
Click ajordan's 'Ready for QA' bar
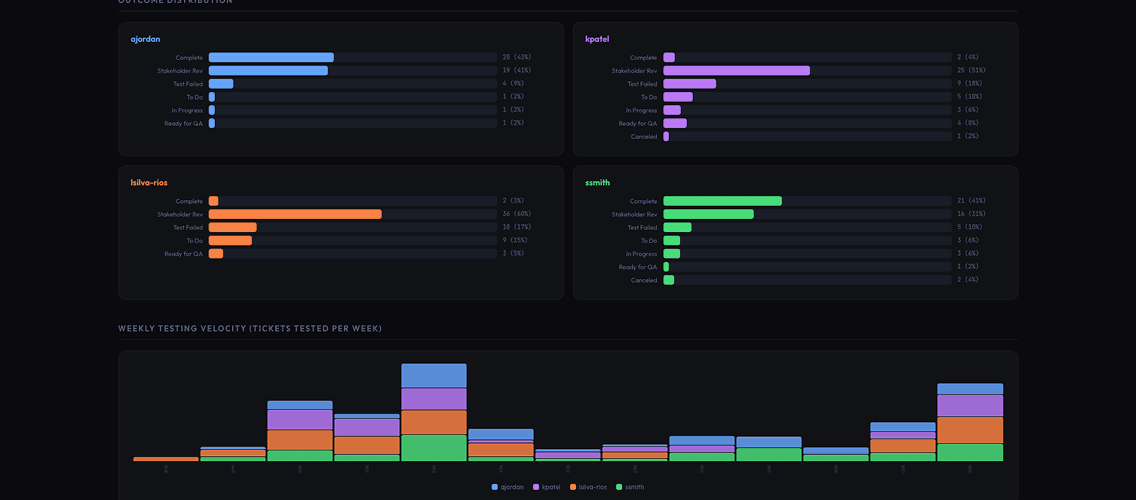pos(212,123)
